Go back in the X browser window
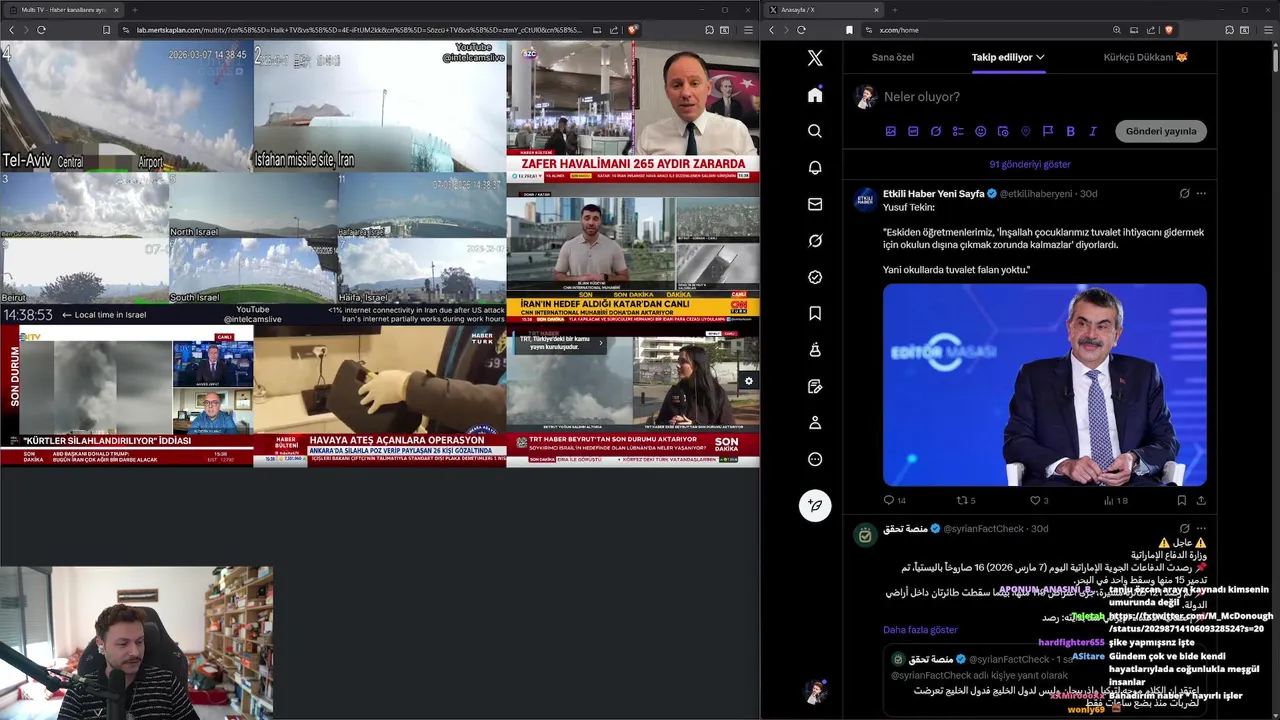This screenshot has height=720, width=1280. point(772,30)
